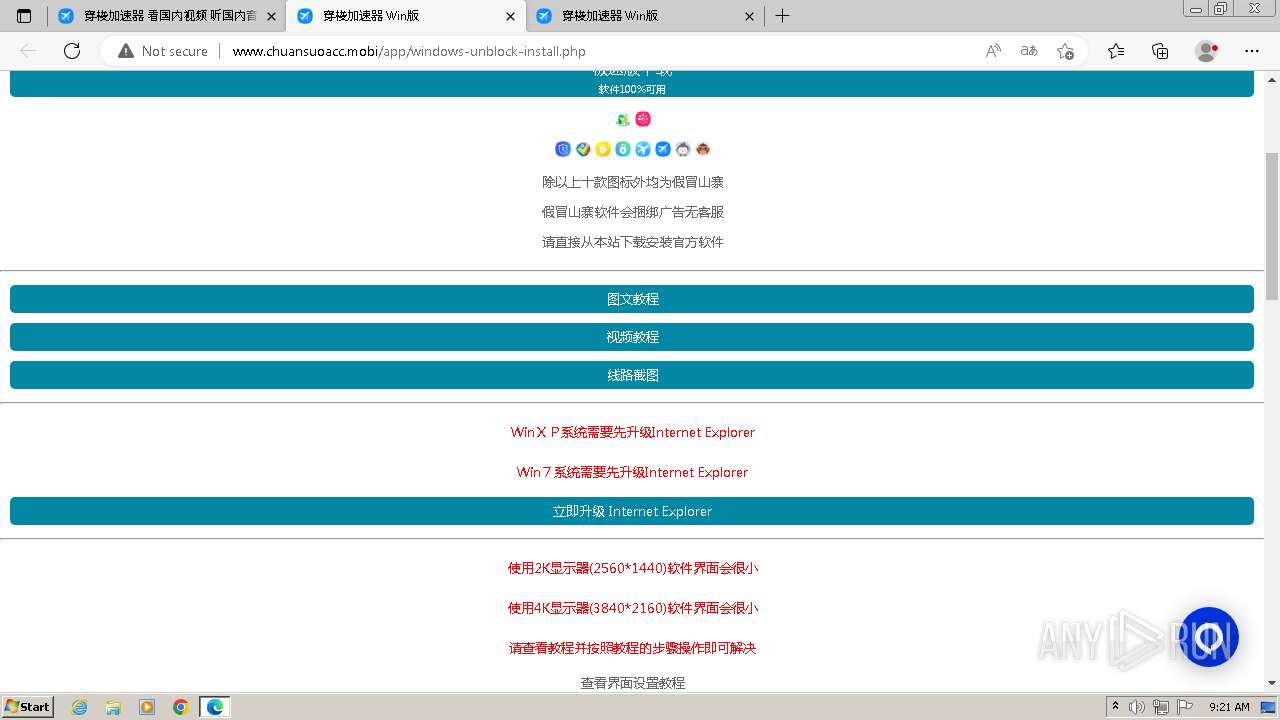Open the network status tray icon

point(1161,707)
